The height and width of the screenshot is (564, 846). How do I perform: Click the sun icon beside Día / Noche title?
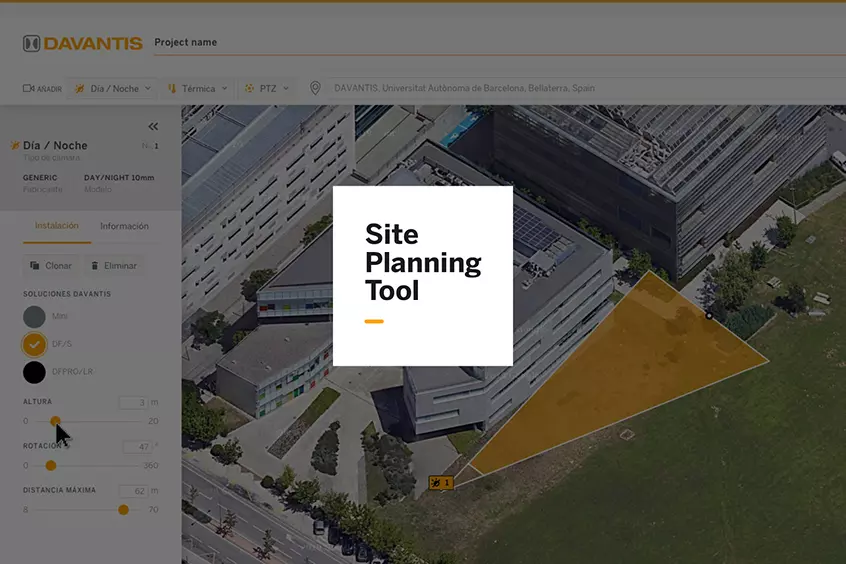[15, 146]
